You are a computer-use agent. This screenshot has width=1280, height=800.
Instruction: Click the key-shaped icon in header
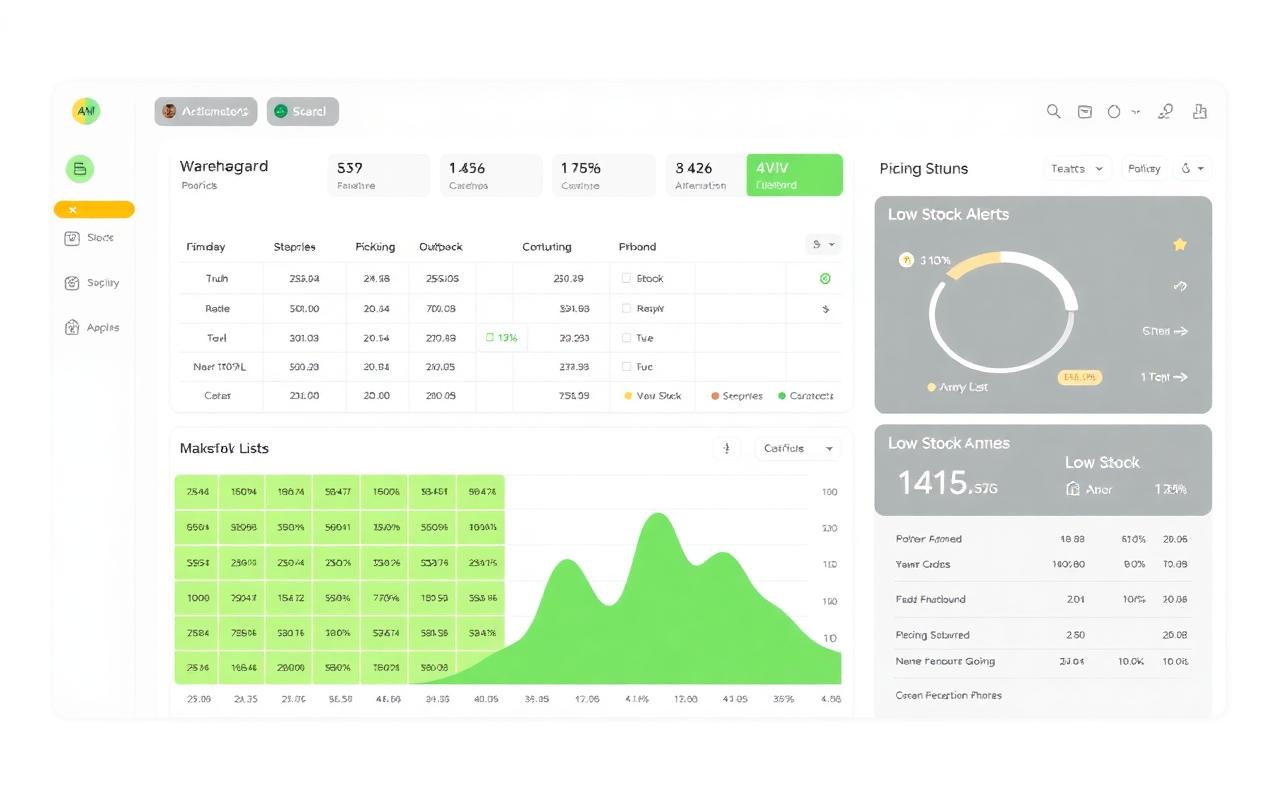(1165, 112)
